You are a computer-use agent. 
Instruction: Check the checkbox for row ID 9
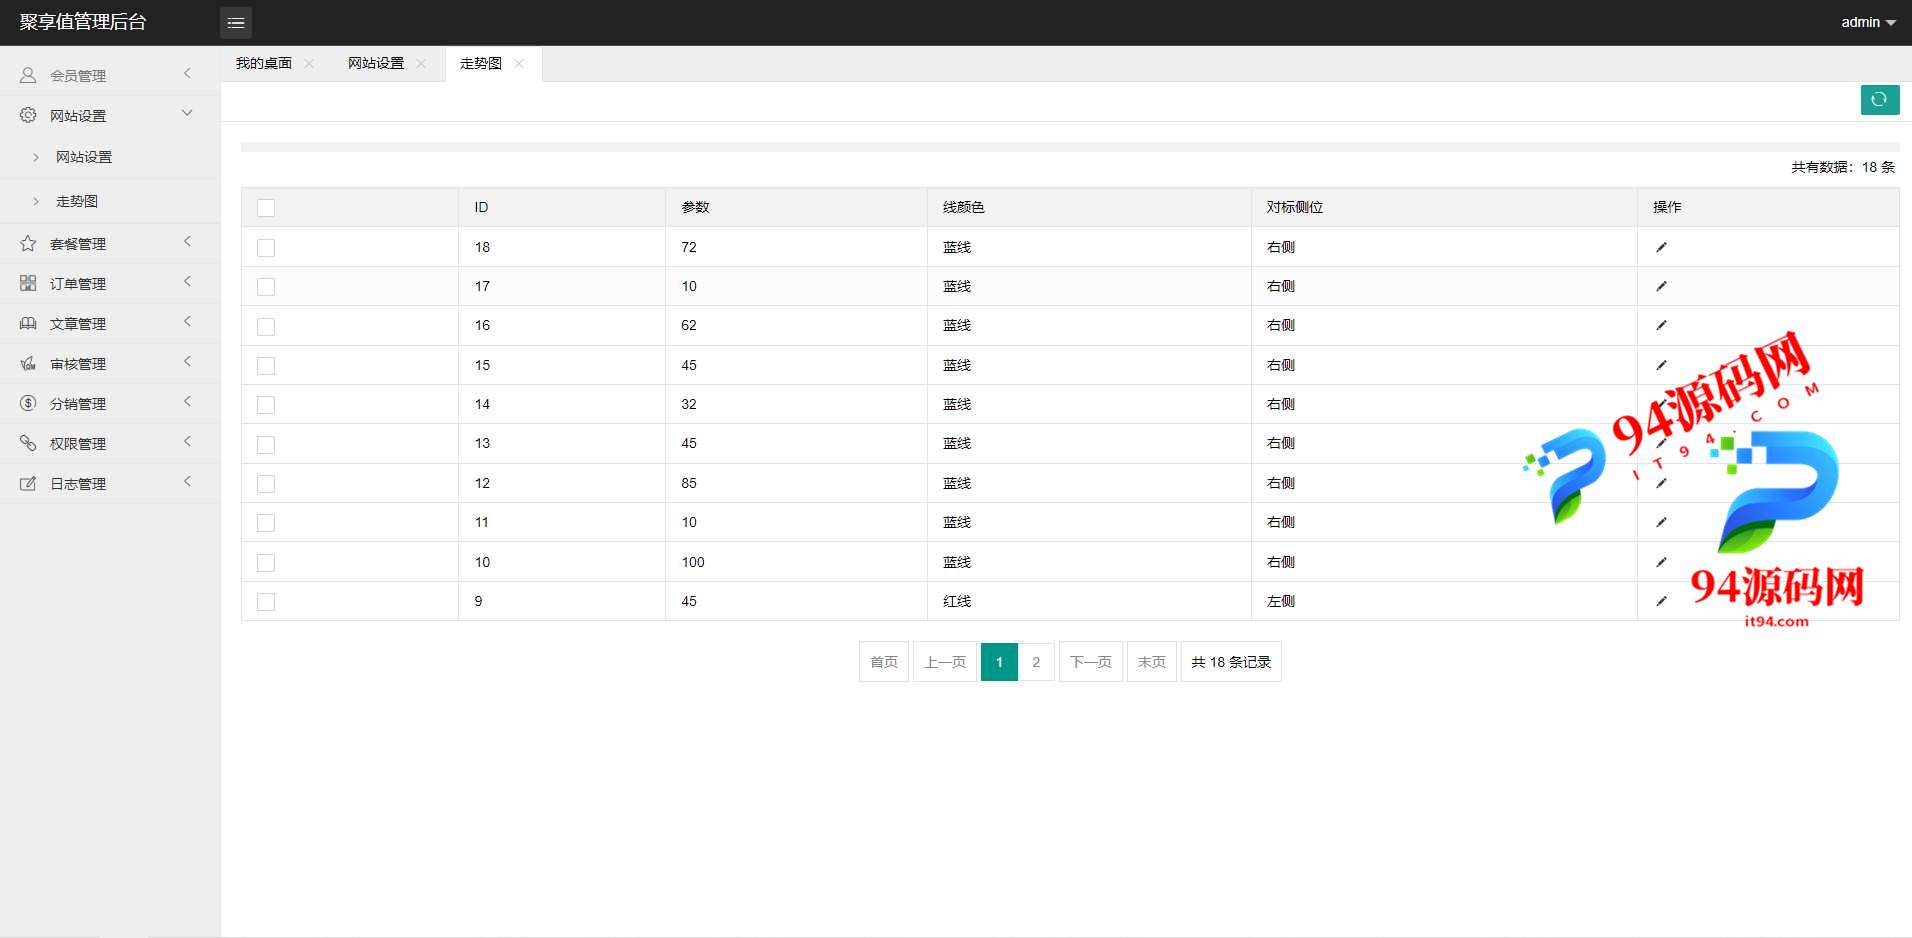tap(266, 602)
